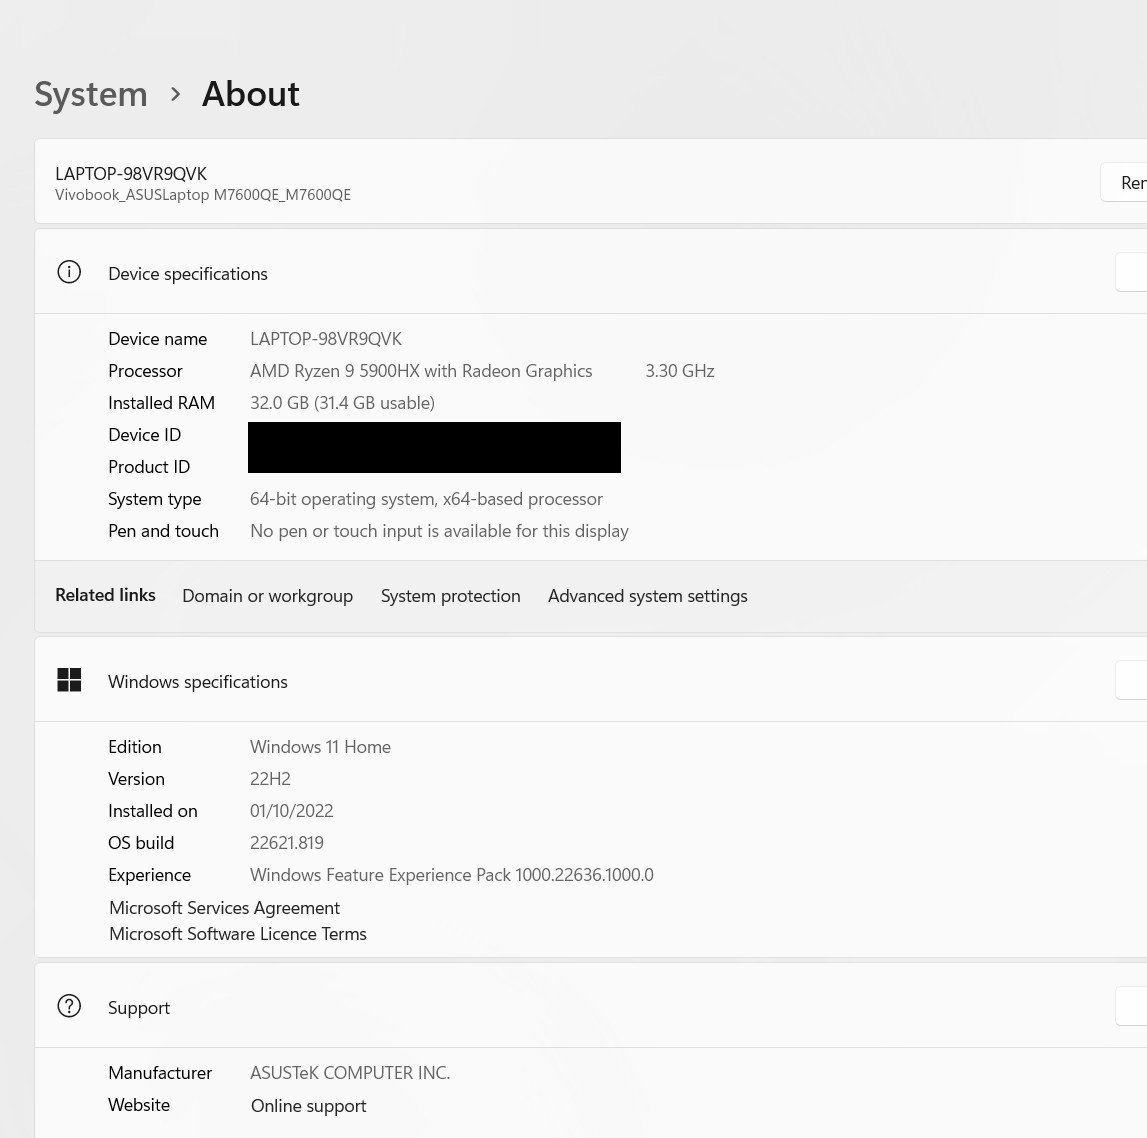Click the Windows 11 Home edition value
Image resolution: width=1147 pixels, height=1138 pixels.
(x=320, y=747)
